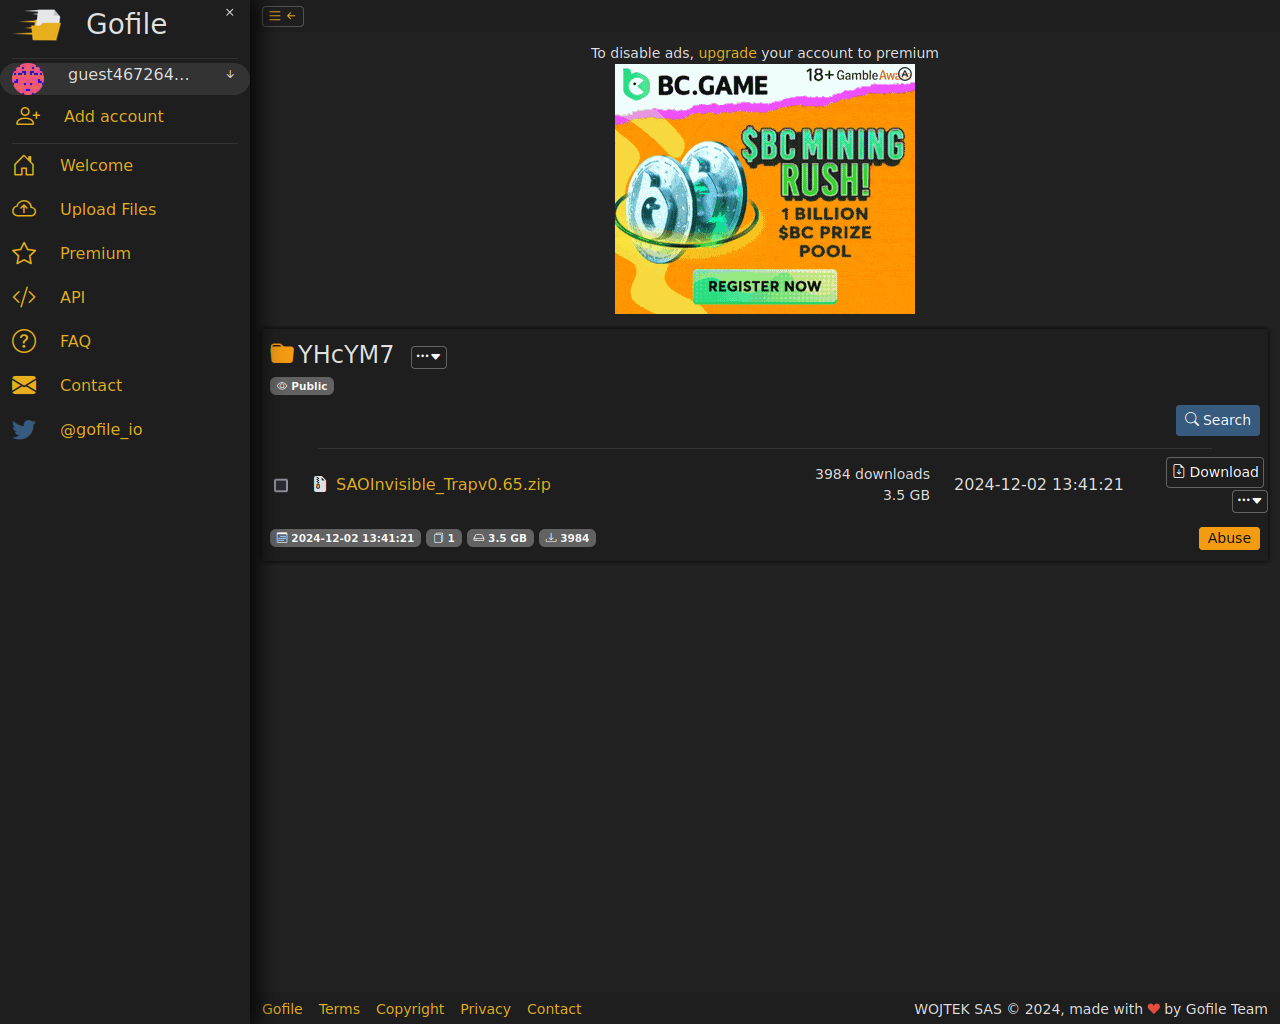The image size is (1280, 1024).
Task: Click the Contact envelope icon
Action: (x=24, y=385)
